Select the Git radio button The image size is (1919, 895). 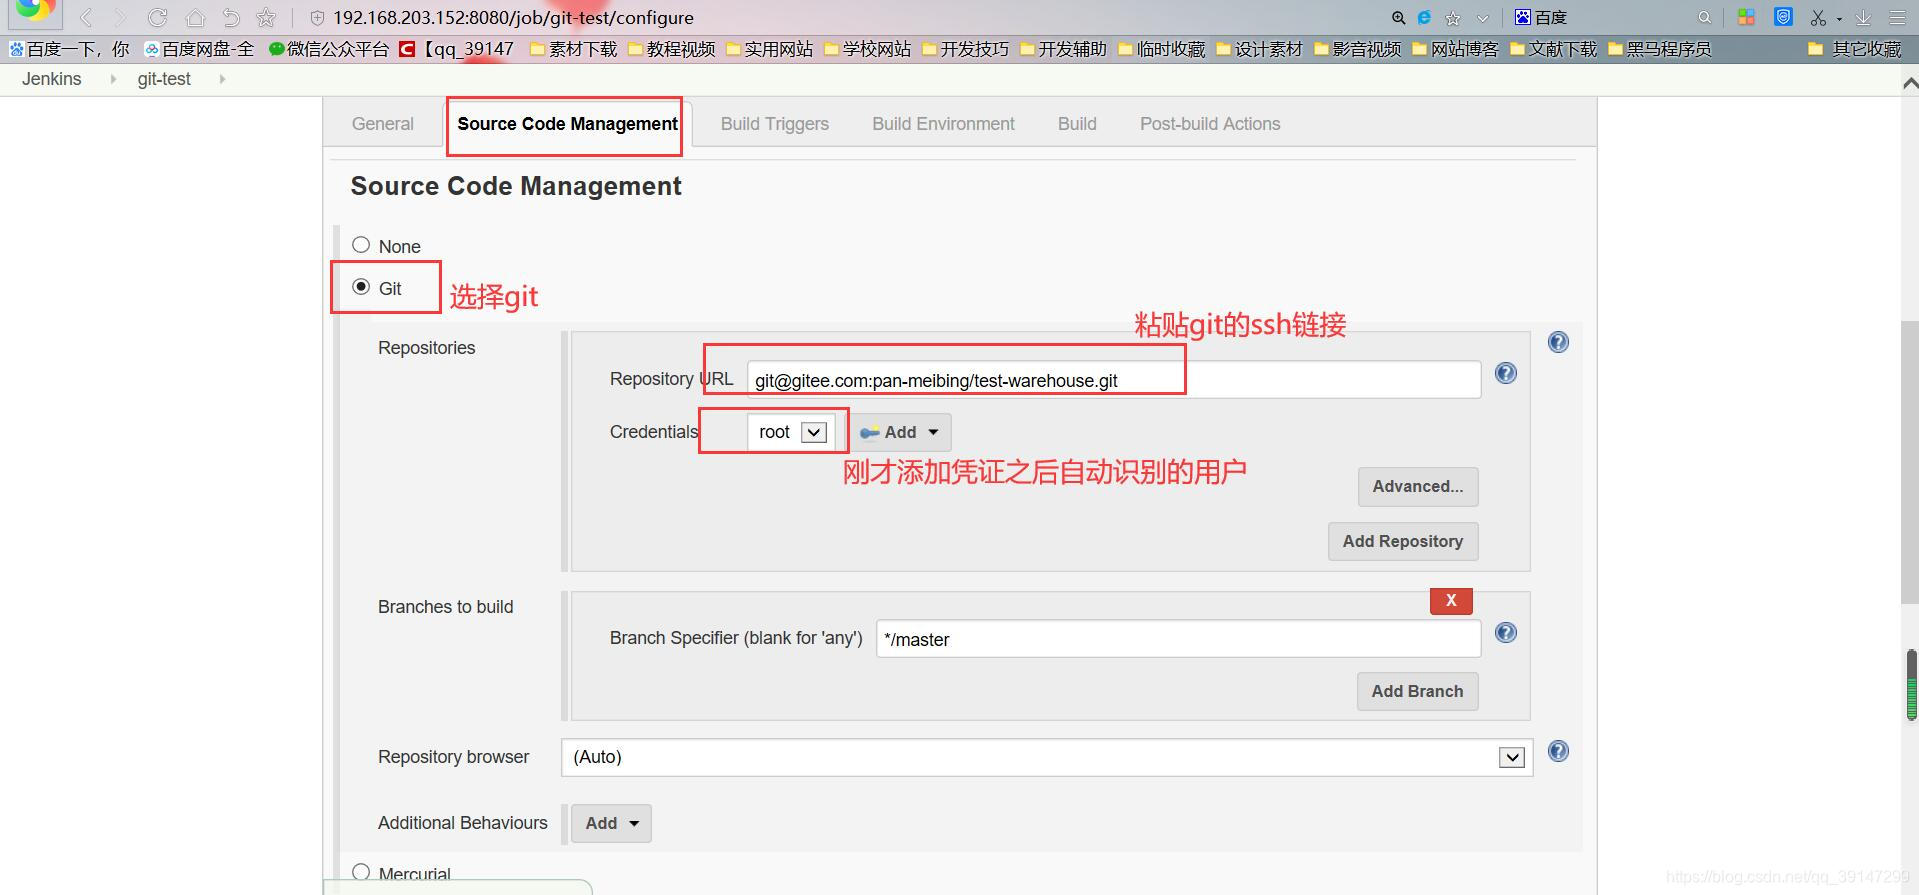pos(361,287)
